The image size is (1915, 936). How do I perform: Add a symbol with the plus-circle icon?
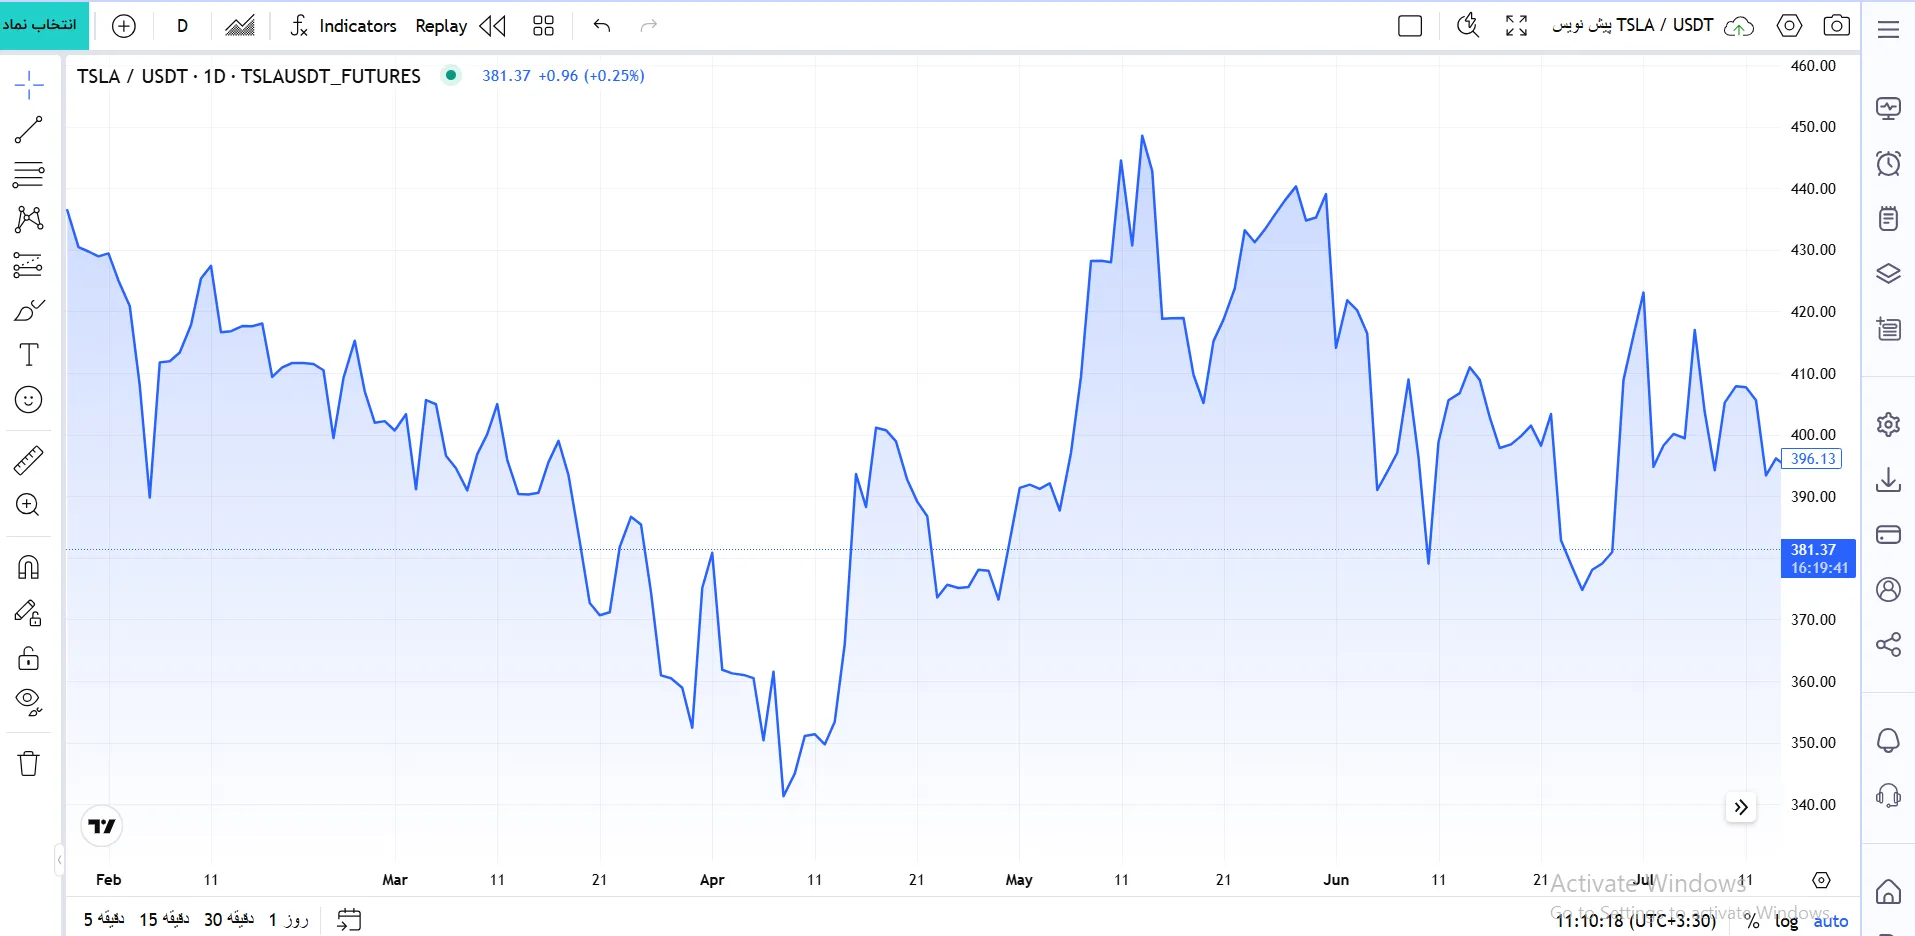[x=124, y=26]
